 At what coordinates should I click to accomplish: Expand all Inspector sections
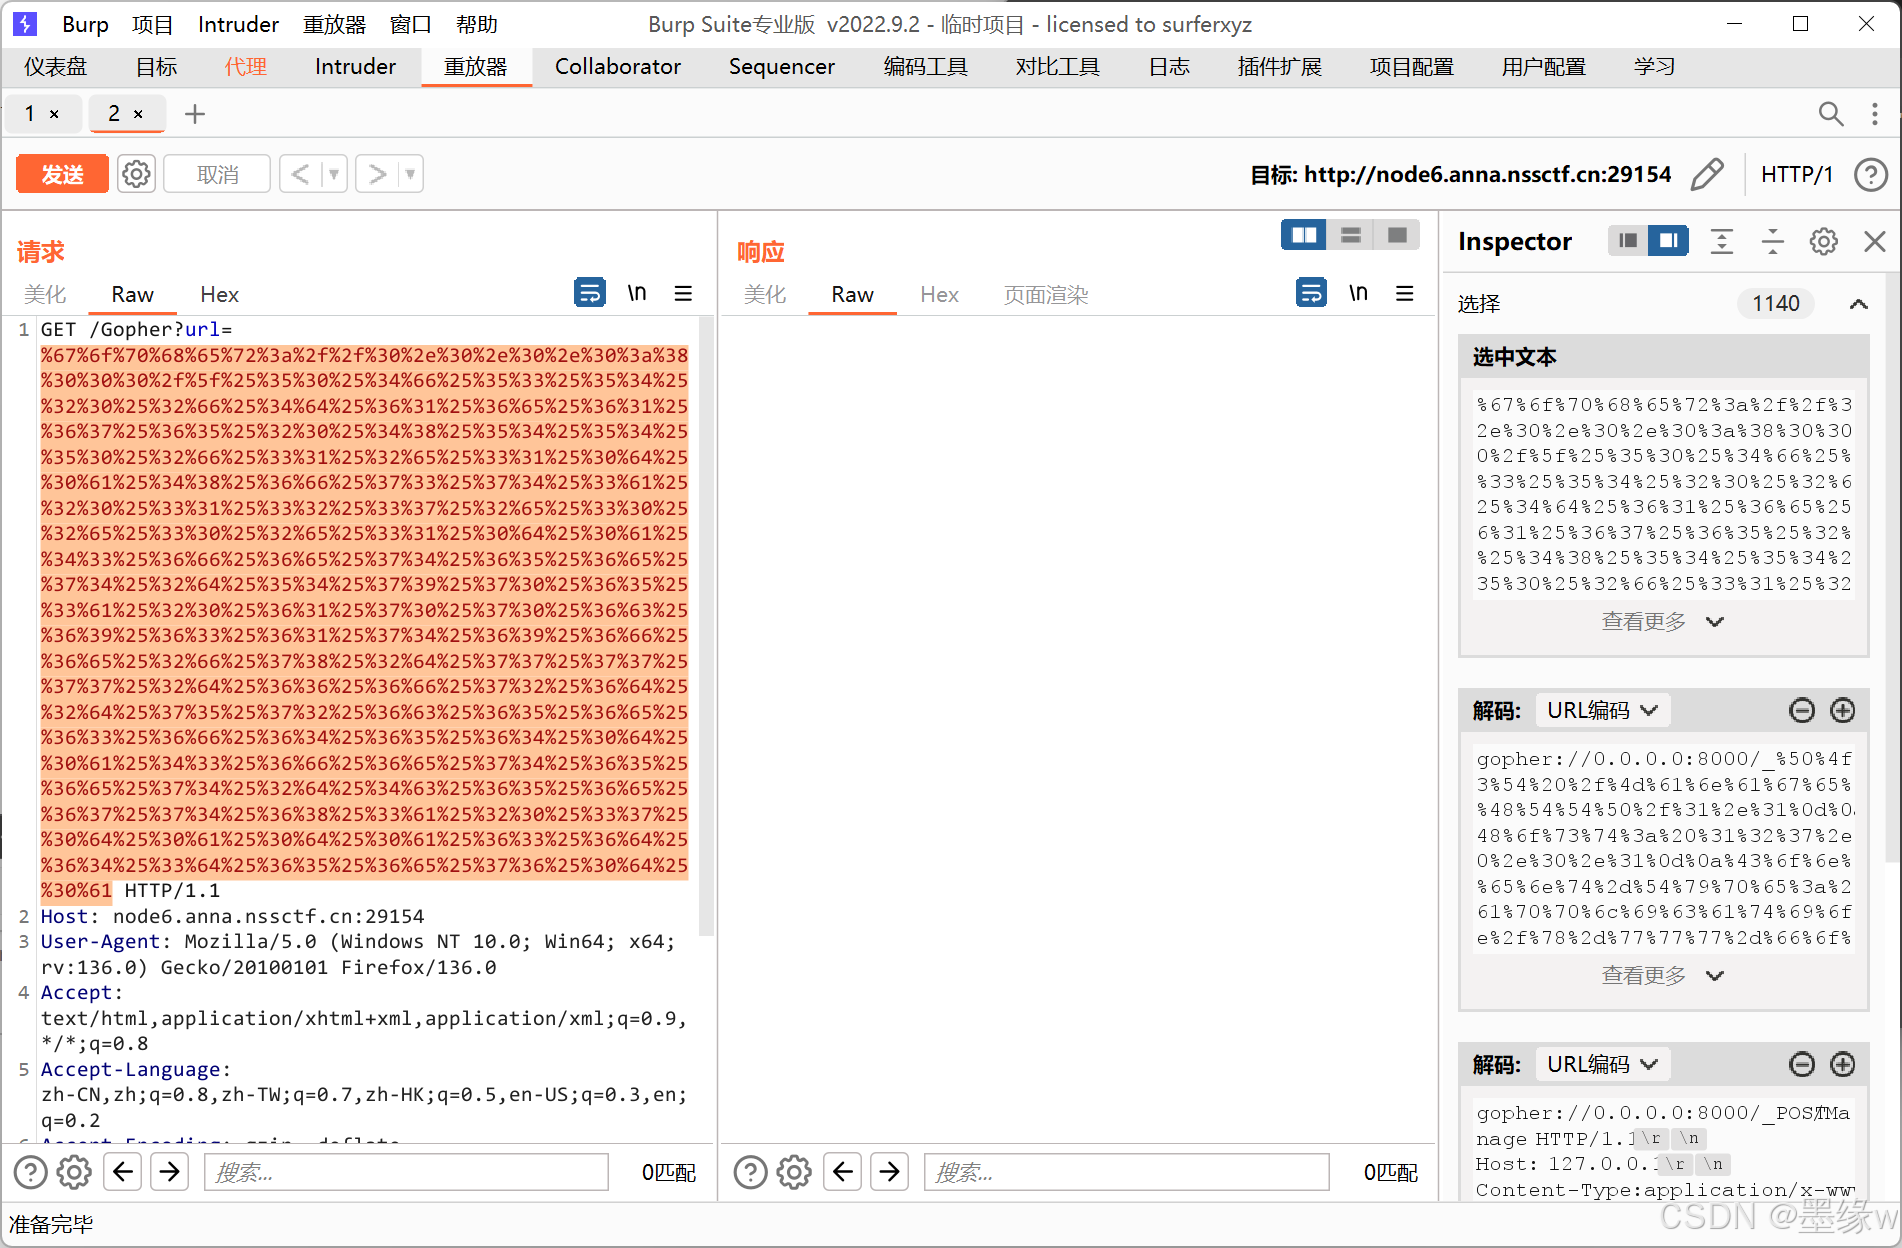pos(1722,241)
